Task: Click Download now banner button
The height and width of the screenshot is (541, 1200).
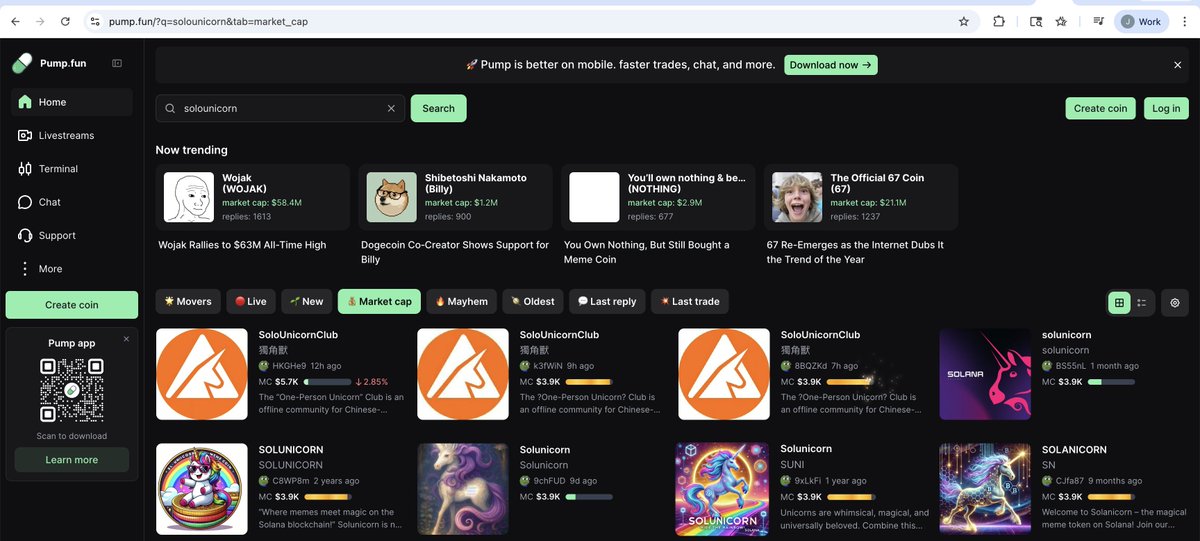Action: click(x=831, y=65)
